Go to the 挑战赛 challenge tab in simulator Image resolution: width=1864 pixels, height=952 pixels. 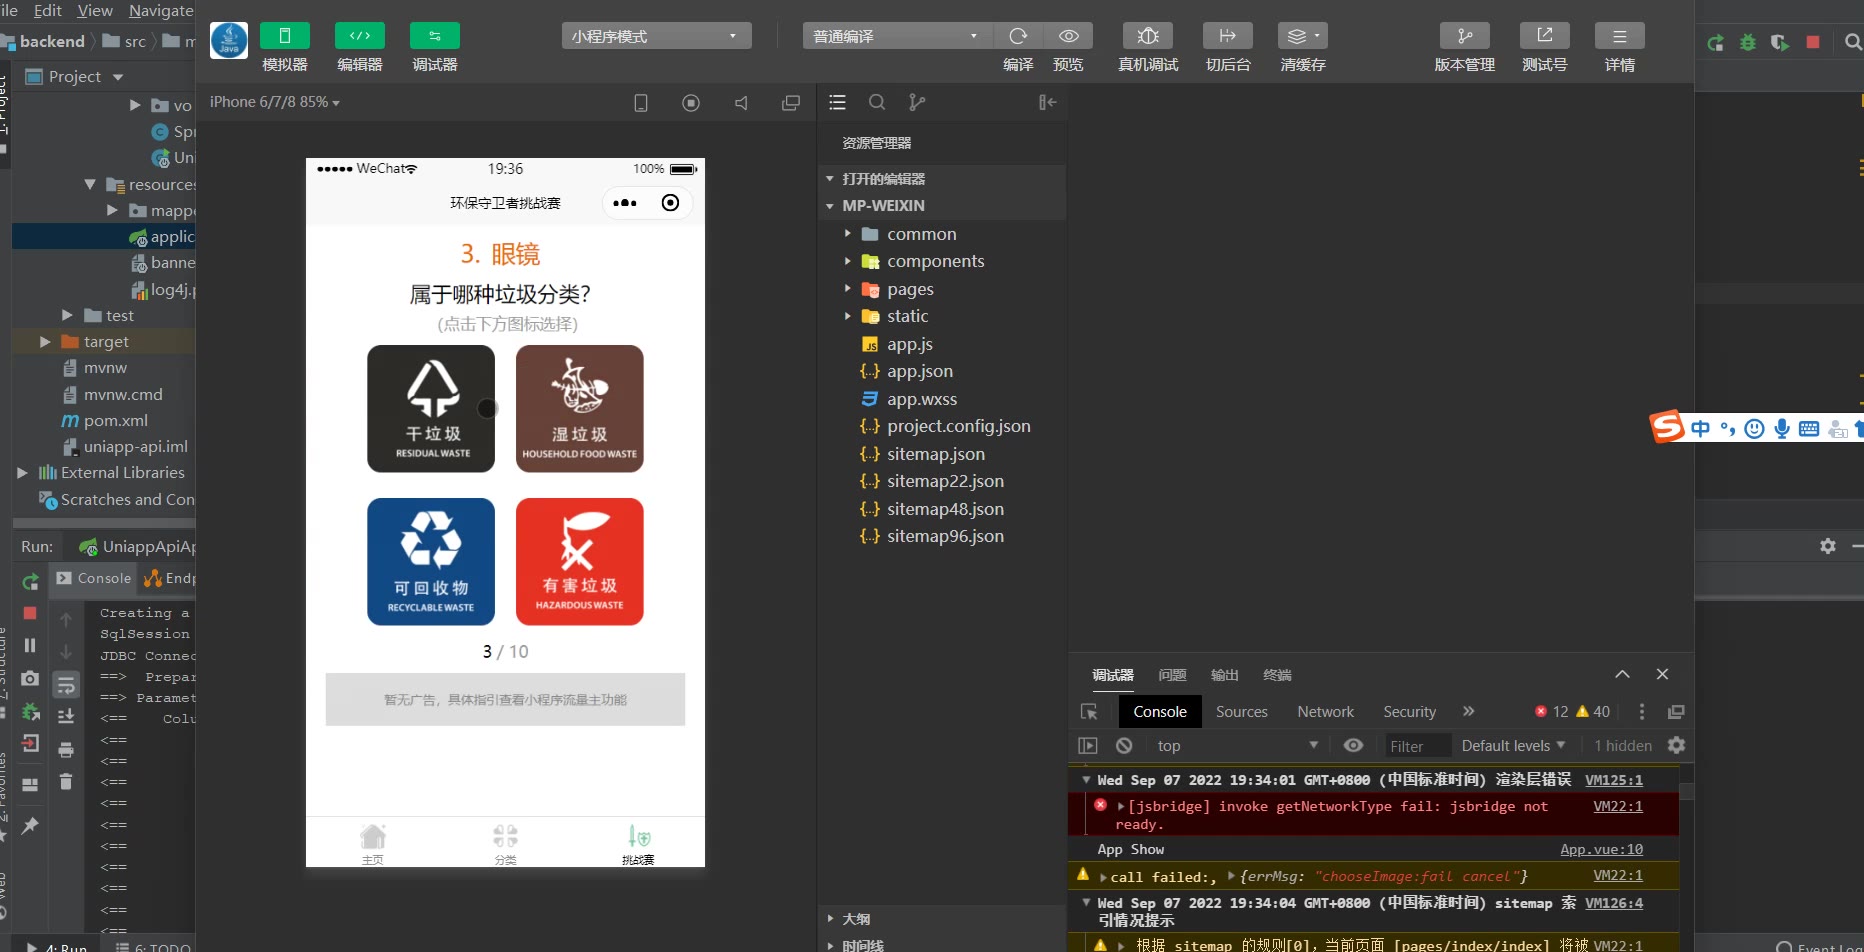pyautogui.click(x=638, y=844)
